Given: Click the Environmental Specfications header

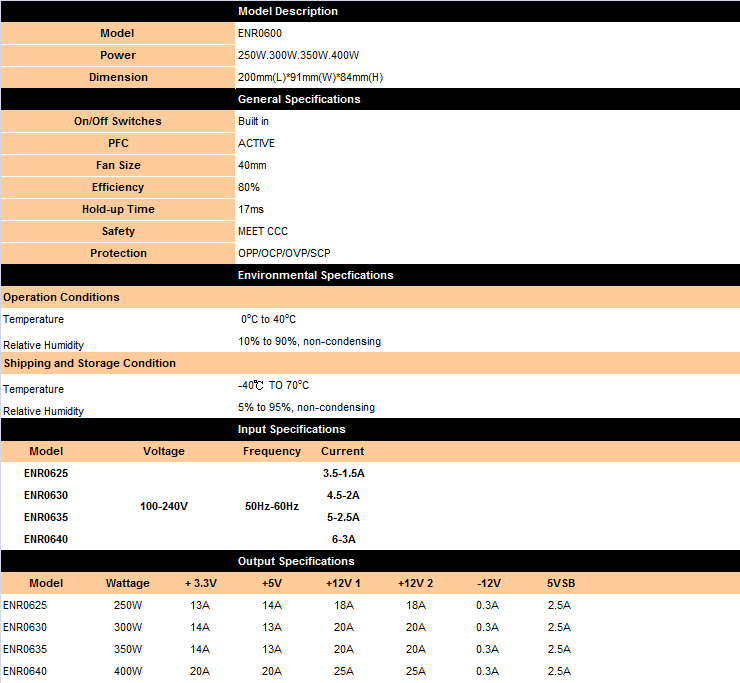Looking at the screenshot, I should (315, 275).
